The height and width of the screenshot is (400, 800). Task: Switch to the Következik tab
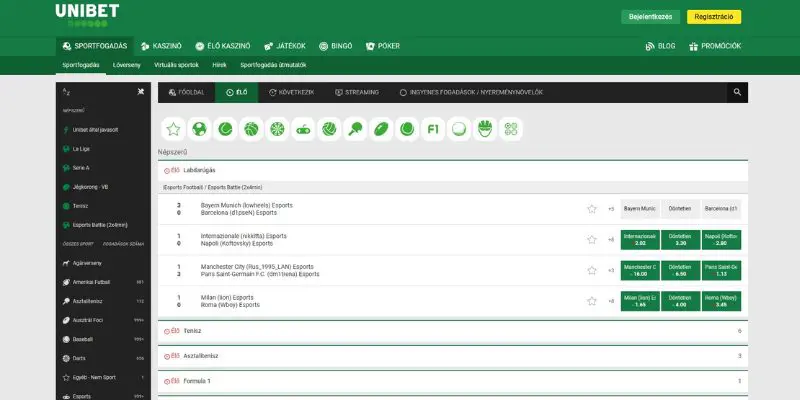click(292, 92)
